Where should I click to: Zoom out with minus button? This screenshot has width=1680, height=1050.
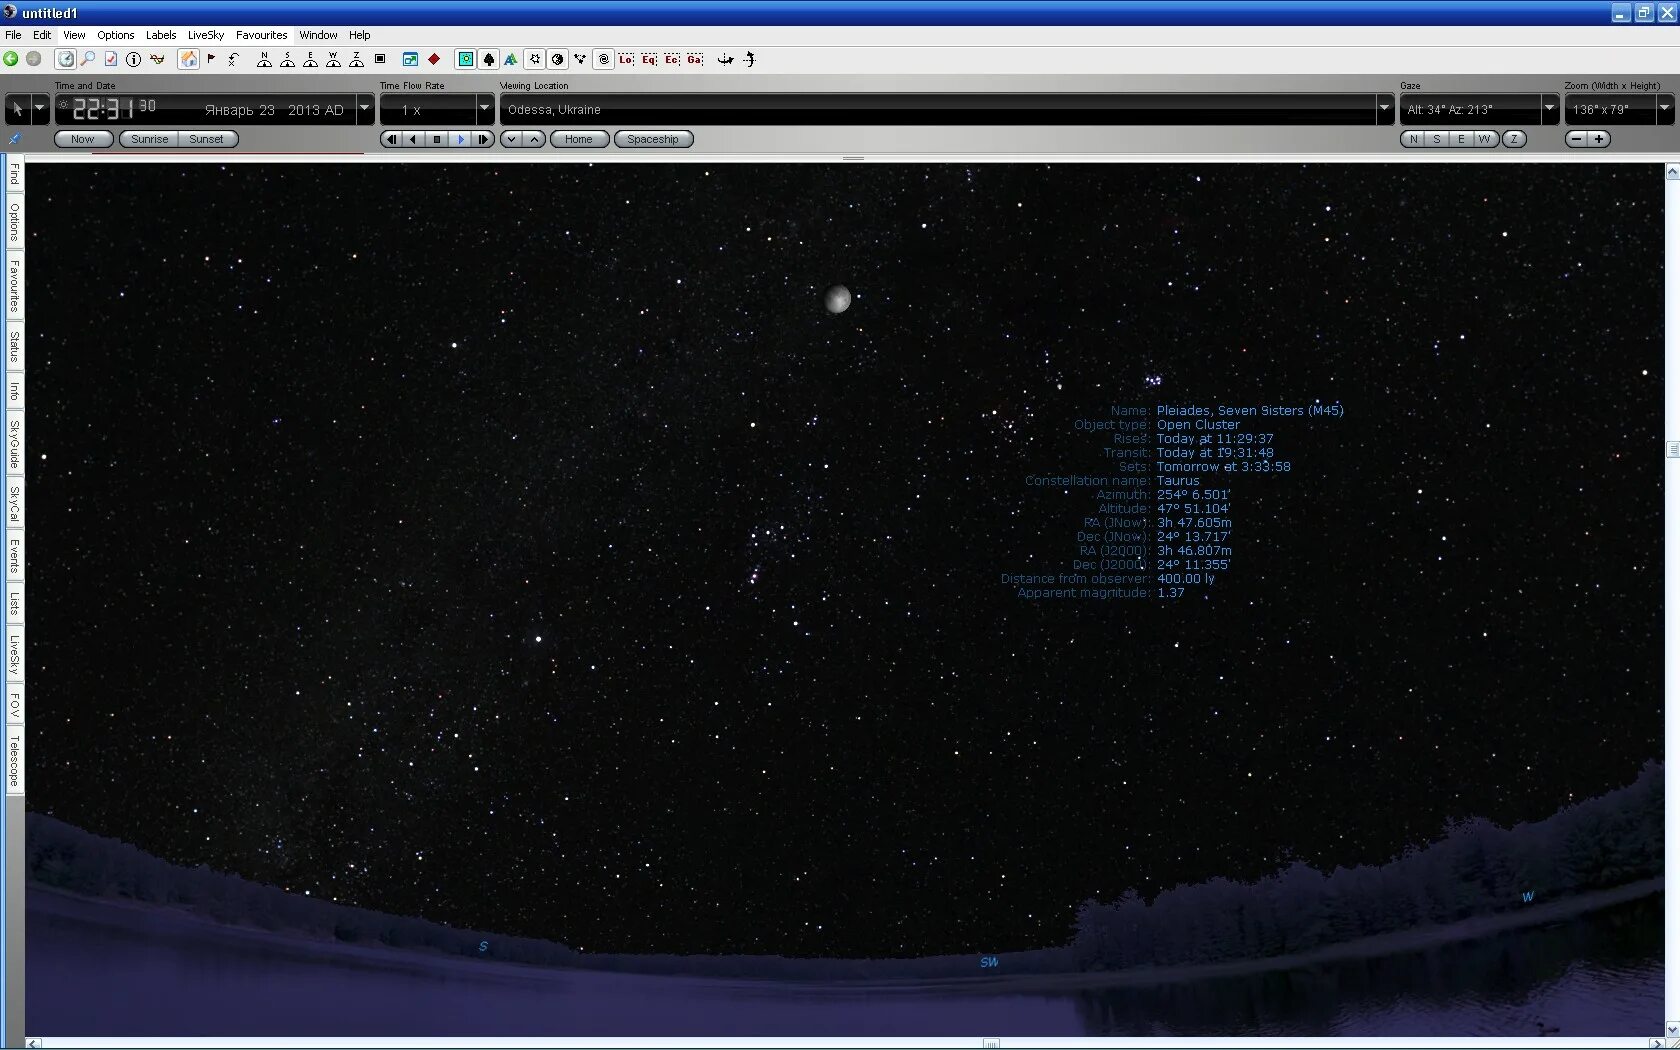pyautogui.click(x=1577, y=139)
